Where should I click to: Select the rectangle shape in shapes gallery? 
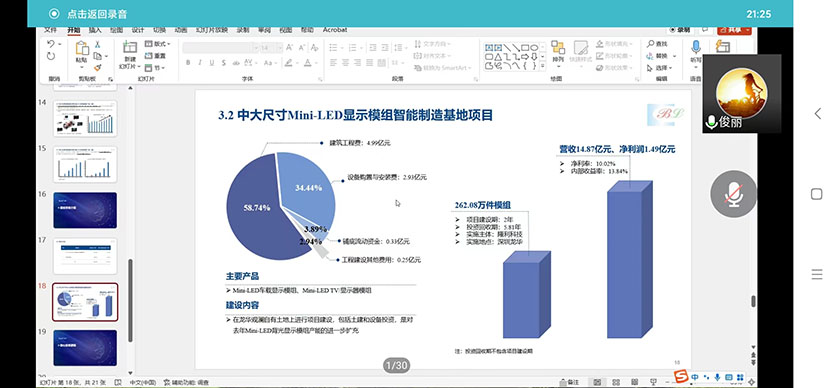click(x=525, y=48)
